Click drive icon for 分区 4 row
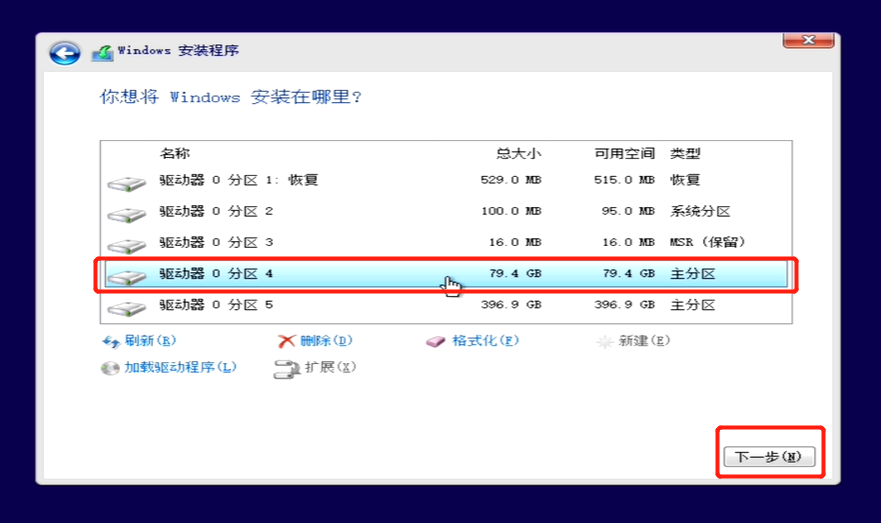 pyautogui.click(x=127, y=277)
